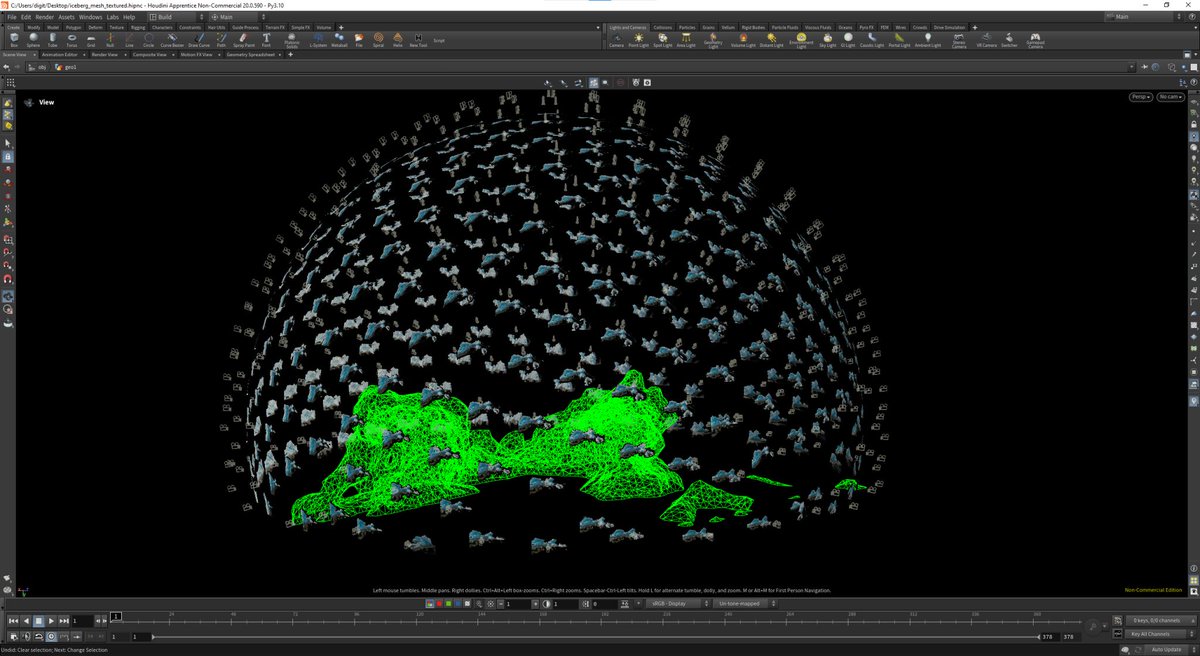Select the Spiral shelf tool
The image size is (1200, 656).
pos(378,40)
